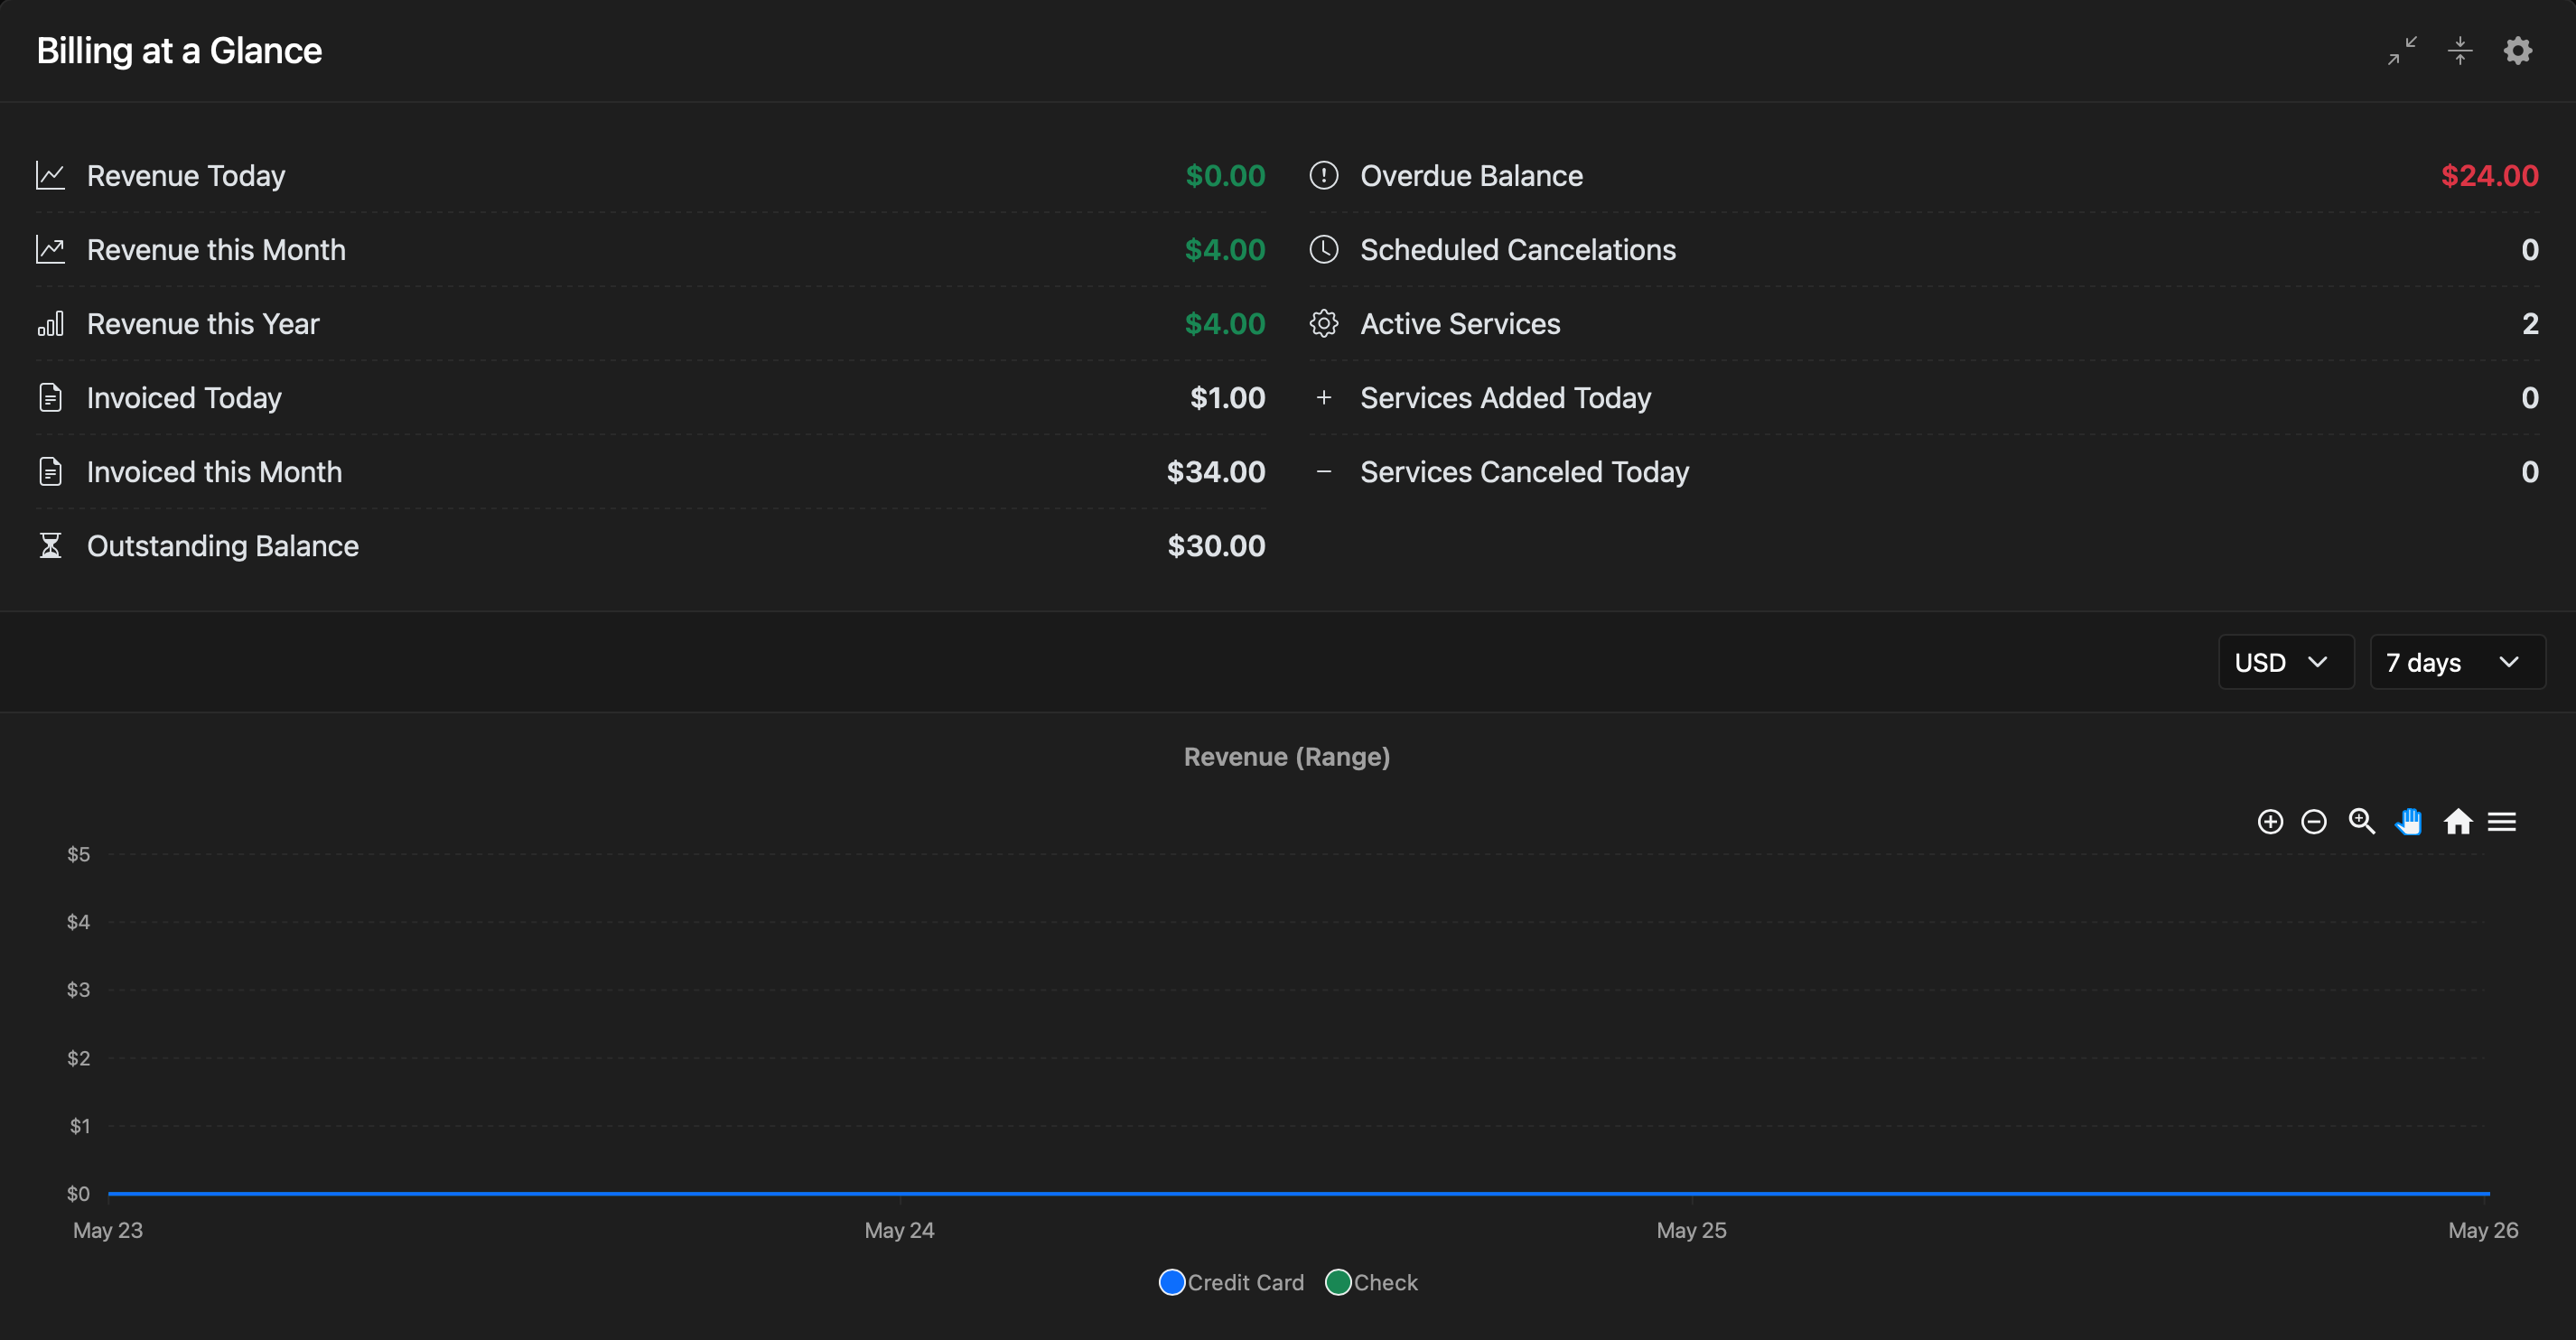Toggle the chart panning hand tool
Screen dimensions: 2576x1340
2409,822
